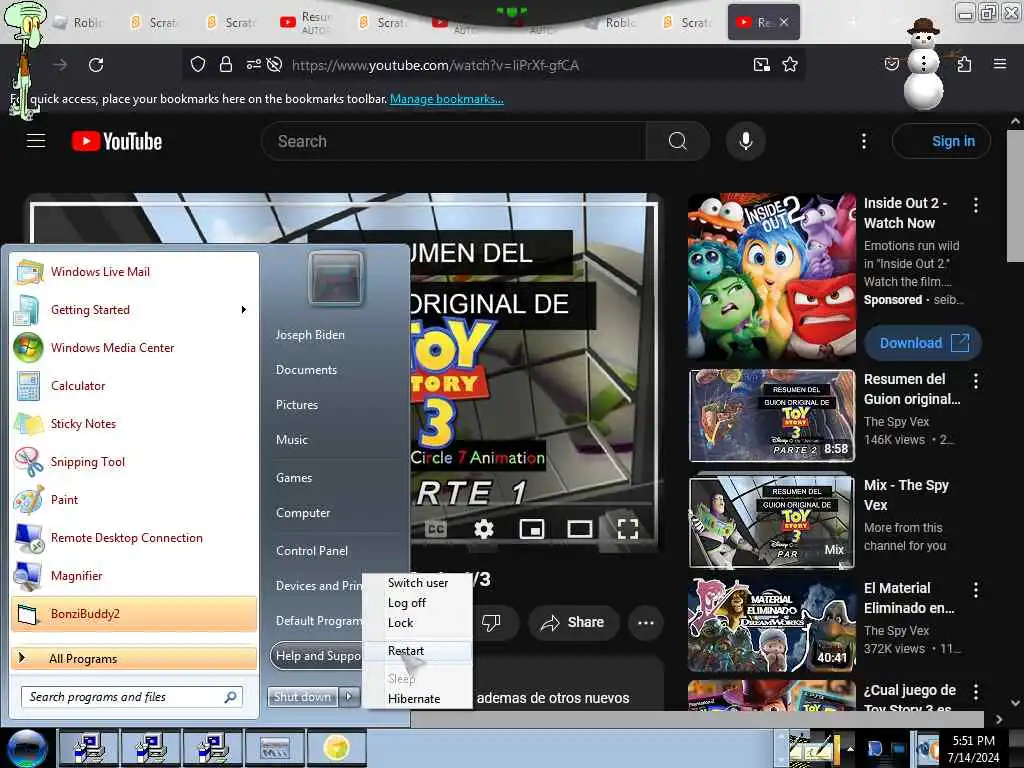Open options for Resumen del Guion video
Viewport: 1024px width, 768px height.
point(976,381)
